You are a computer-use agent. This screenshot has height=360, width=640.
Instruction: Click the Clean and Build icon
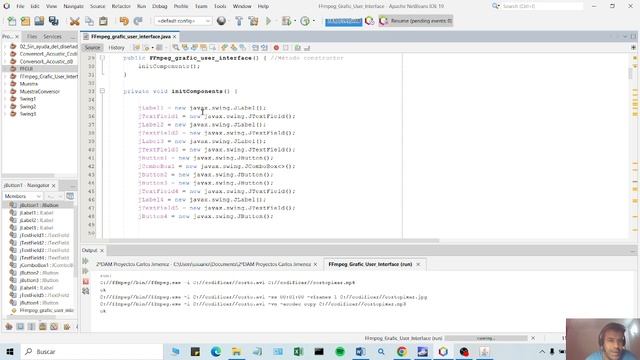[253, 21]
